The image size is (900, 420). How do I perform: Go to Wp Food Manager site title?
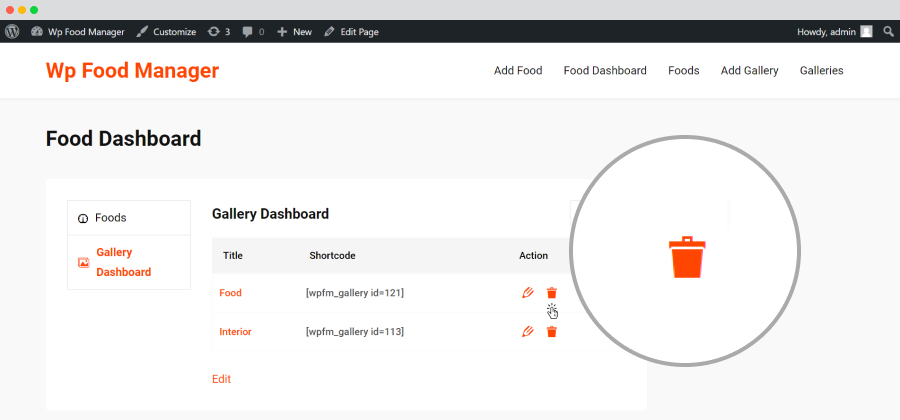click(x=132, y=71)
